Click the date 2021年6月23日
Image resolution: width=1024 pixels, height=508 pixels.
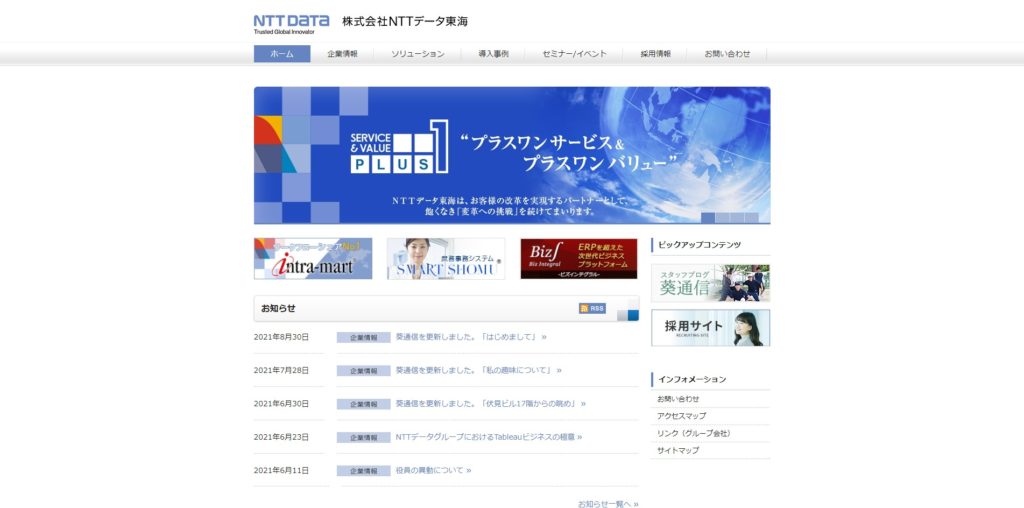pos(281,437)
